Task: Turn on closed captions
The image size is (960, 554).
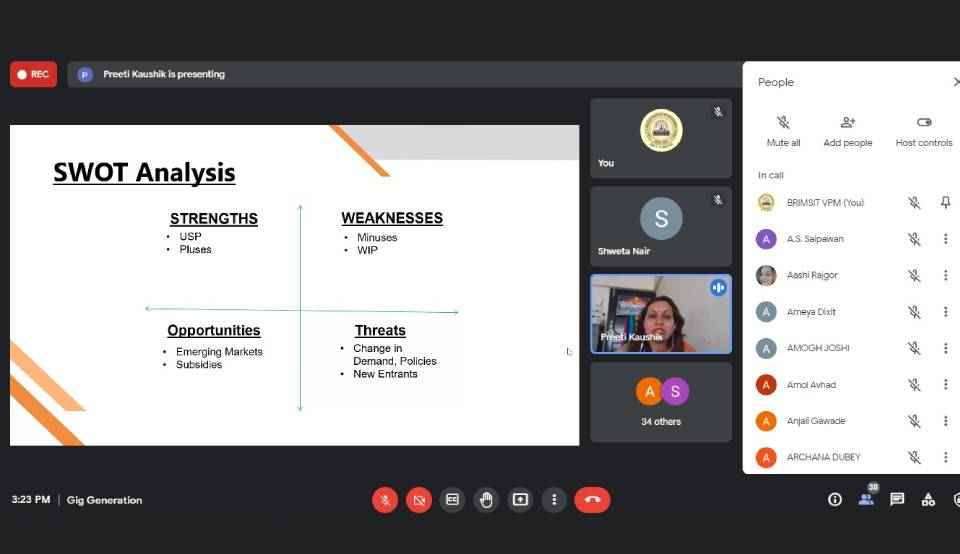Action: click(452, 500)
